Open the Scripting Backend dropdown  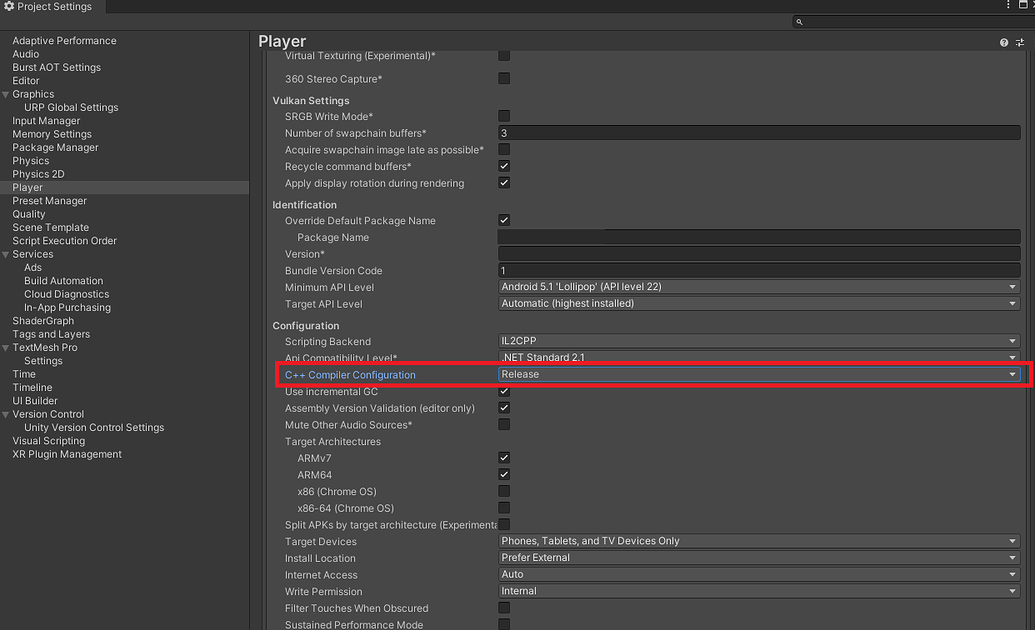(x=758, y=340)
